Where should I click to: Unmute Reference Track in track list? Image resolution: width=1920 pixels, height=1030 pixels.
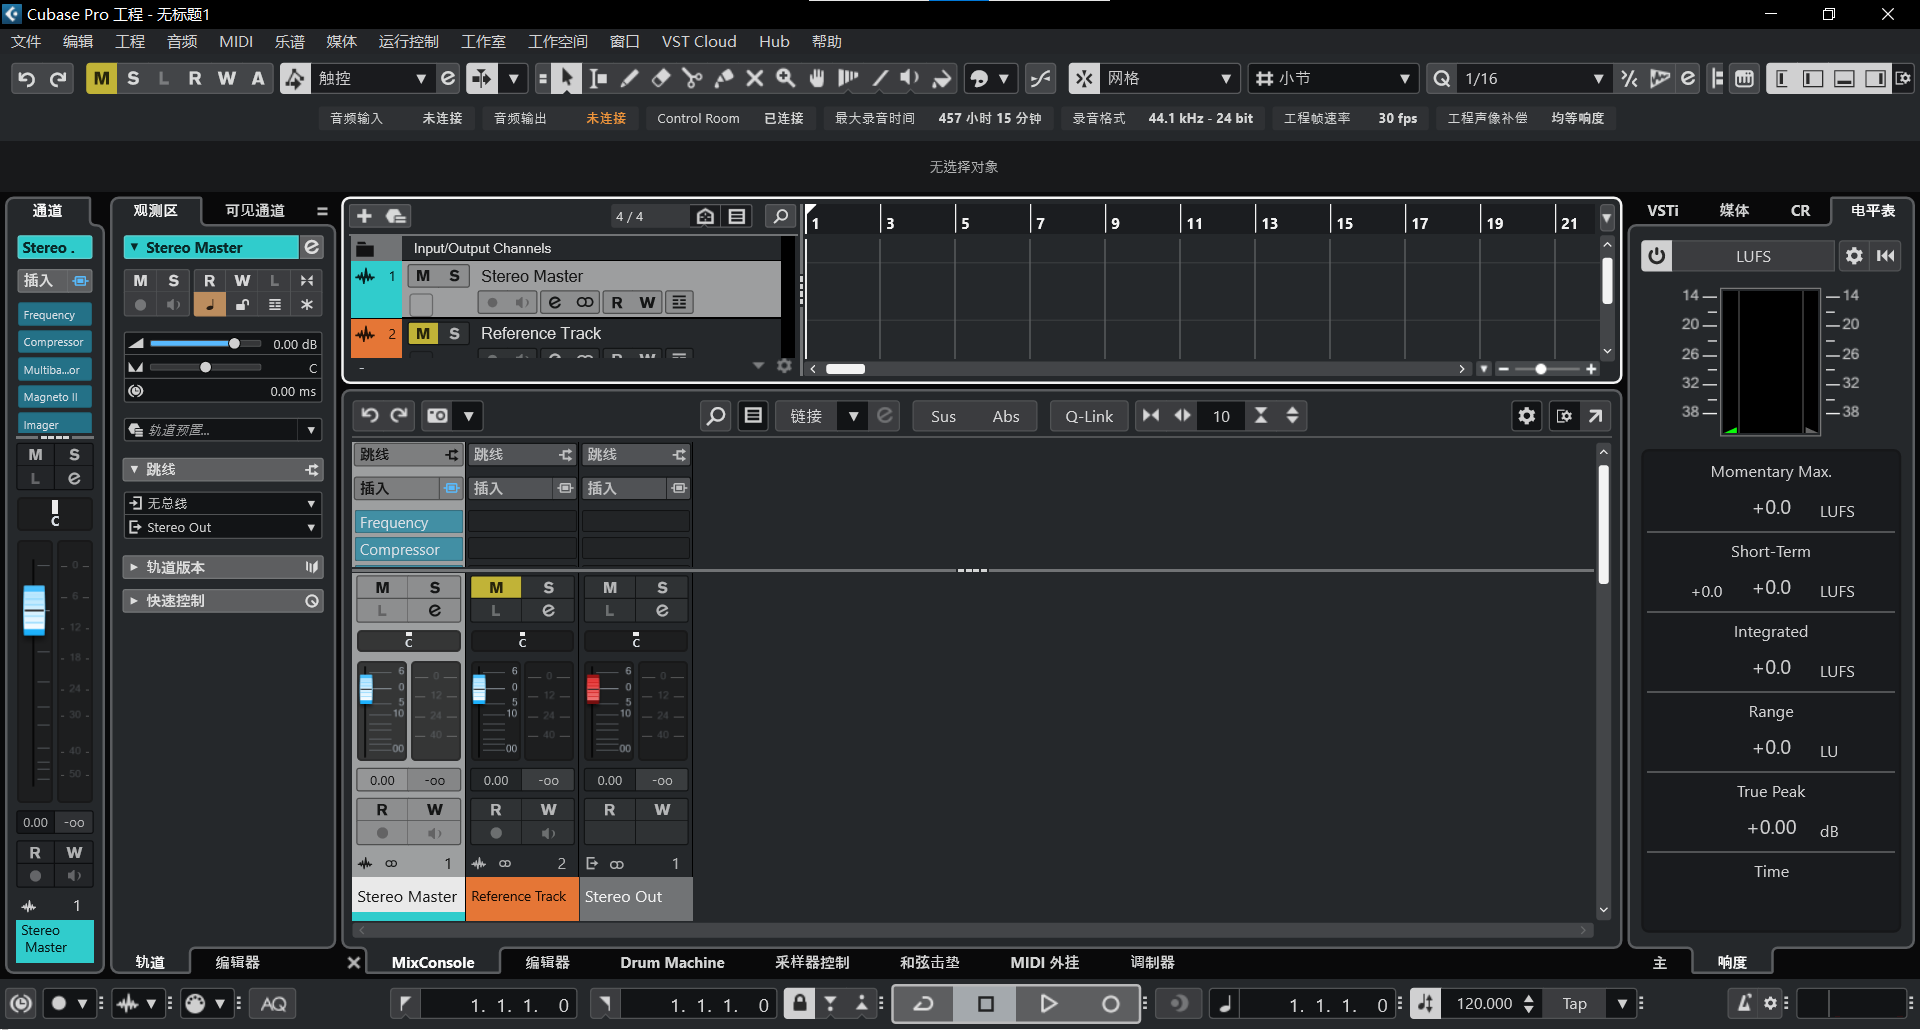pos(423,333)
